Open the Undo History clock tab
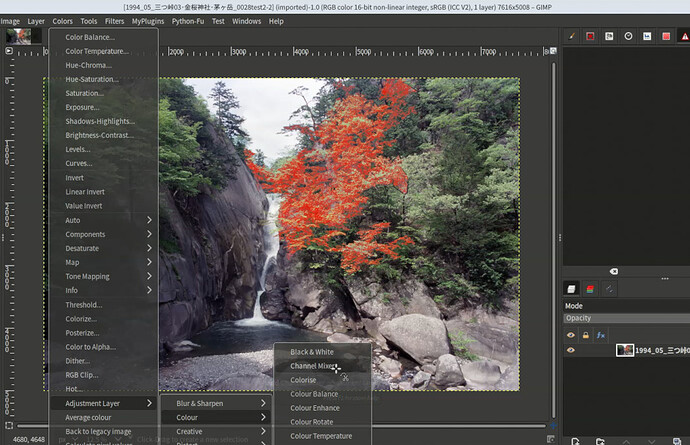Viewport: 690px width, 445px height. pyautogui.click(x=628, y=36)
